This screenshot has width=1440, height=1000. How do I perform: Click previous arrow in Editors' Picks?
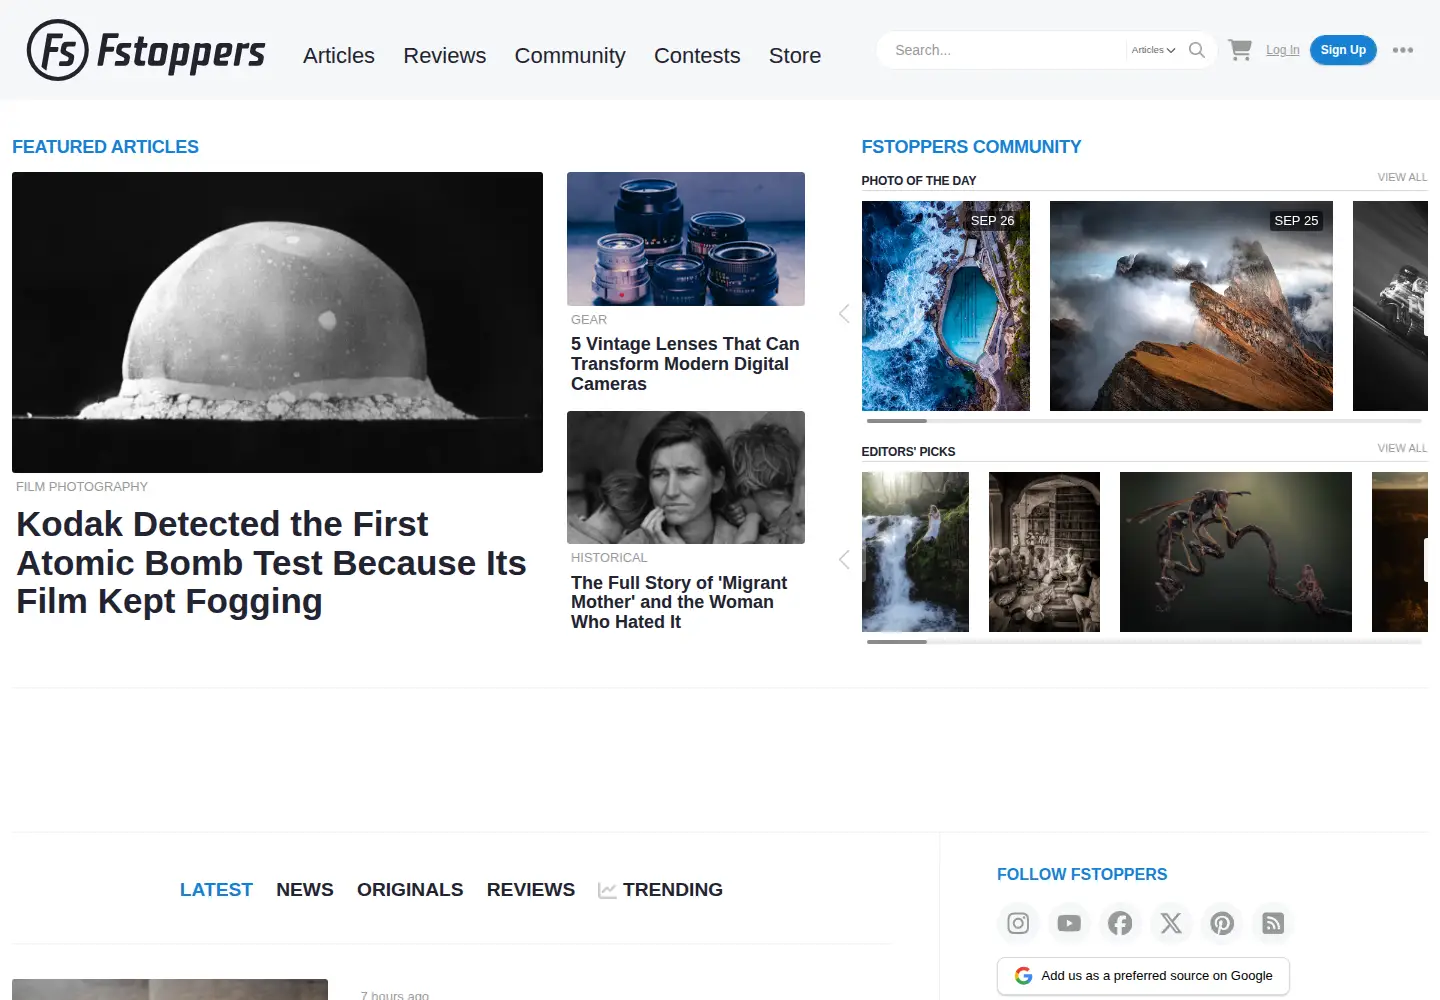(x=844, y=559)
